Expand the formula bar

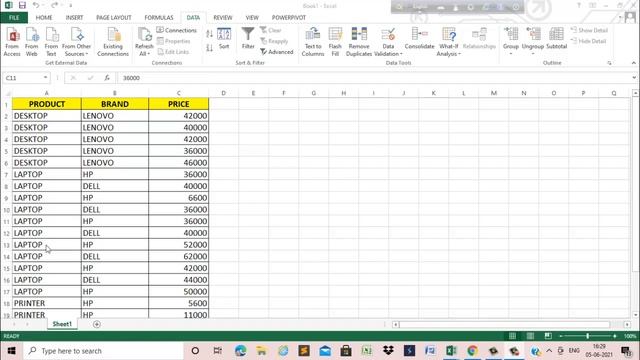(x=634, y=78)
